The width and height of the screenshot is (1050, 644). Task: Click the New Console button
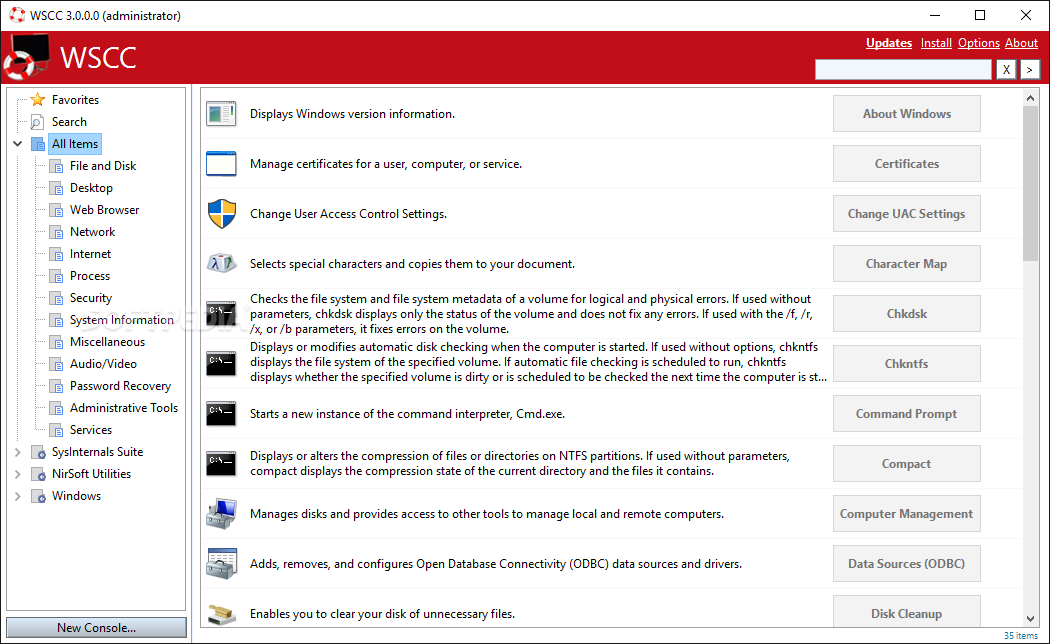point(96,627)
